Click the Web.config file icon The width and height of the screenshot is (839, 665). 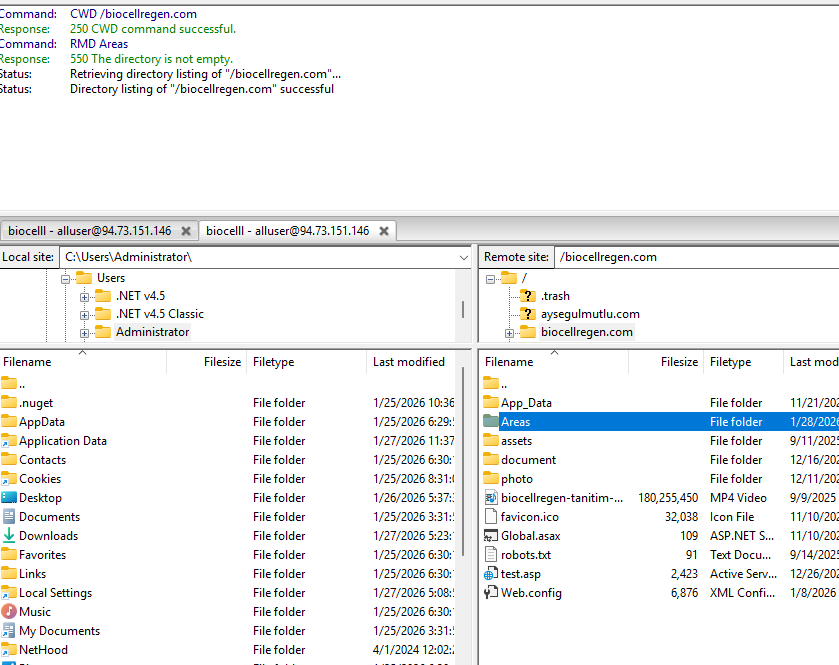pyautogui.click(x=491, y=593)
